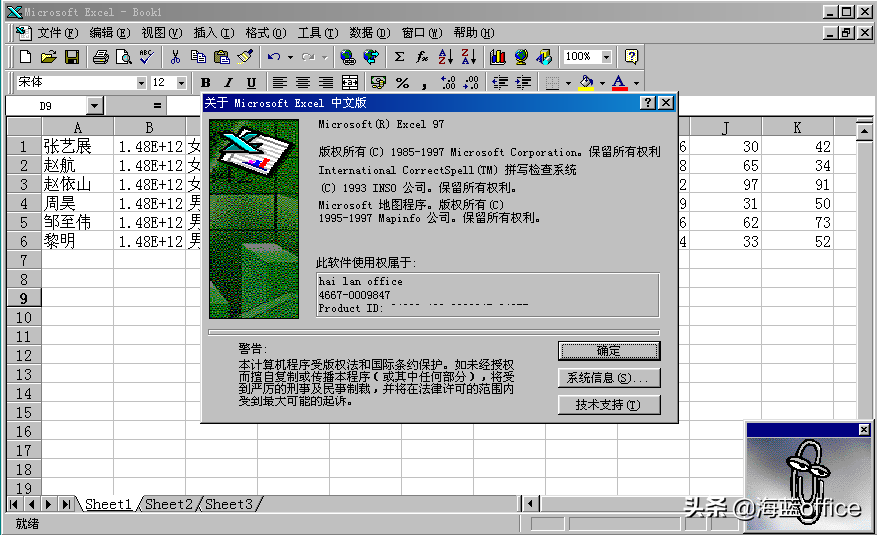Click the Paste clipboard icon
Screen dimensions: 877x535
pyautogui.click(x=221, y=56)
